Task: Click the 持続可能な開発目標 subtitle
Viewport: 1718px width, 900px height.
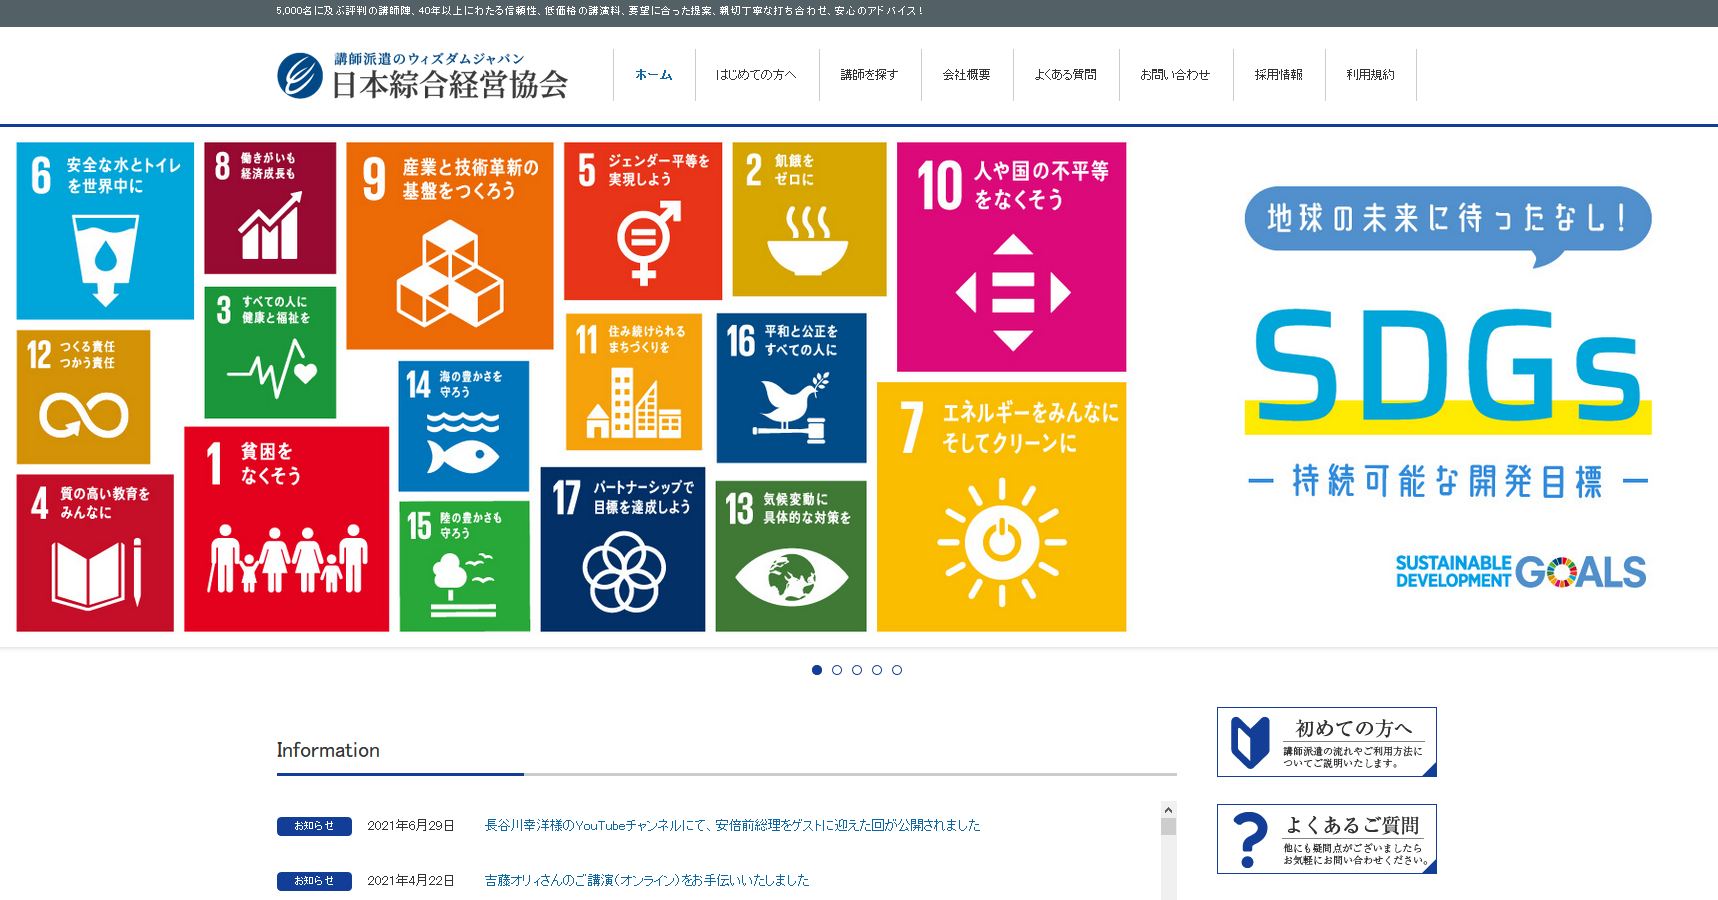Action: click(1448, 481)
